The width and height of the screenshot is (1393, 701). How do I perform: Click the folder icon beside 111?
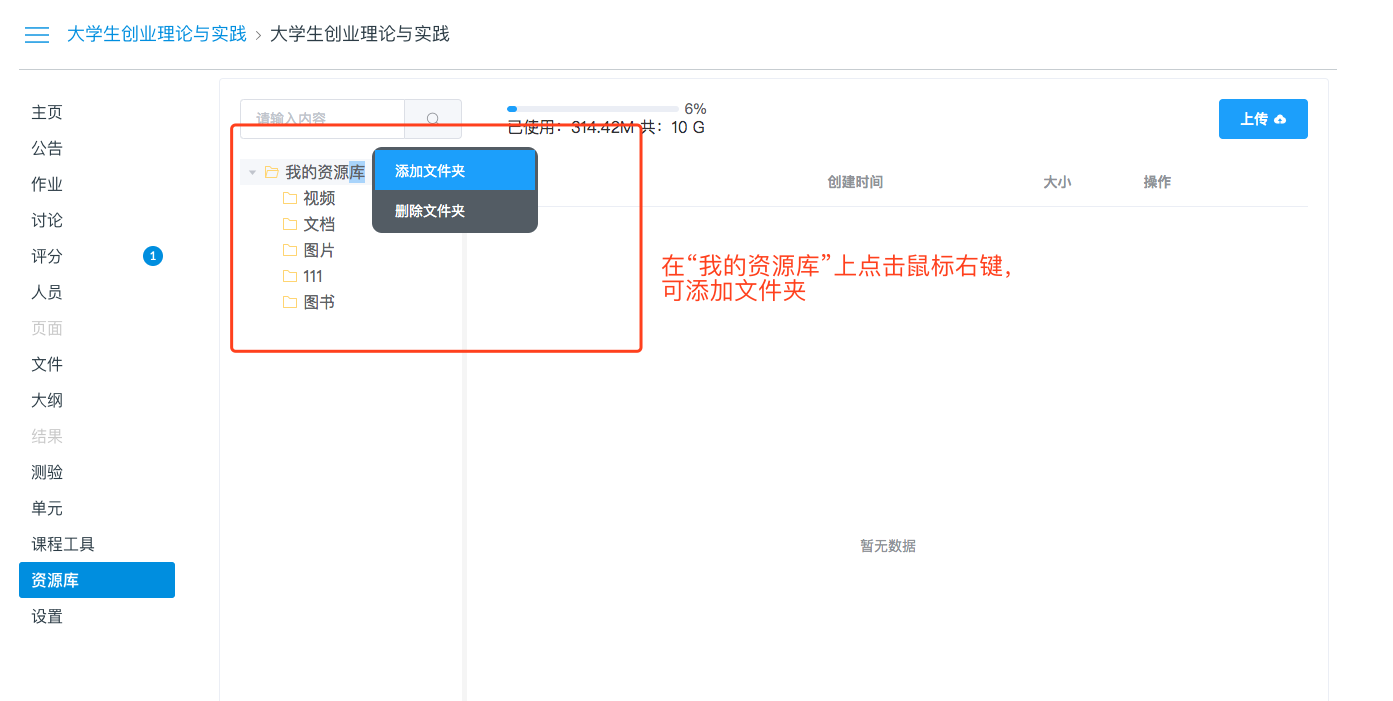point(290,276)
